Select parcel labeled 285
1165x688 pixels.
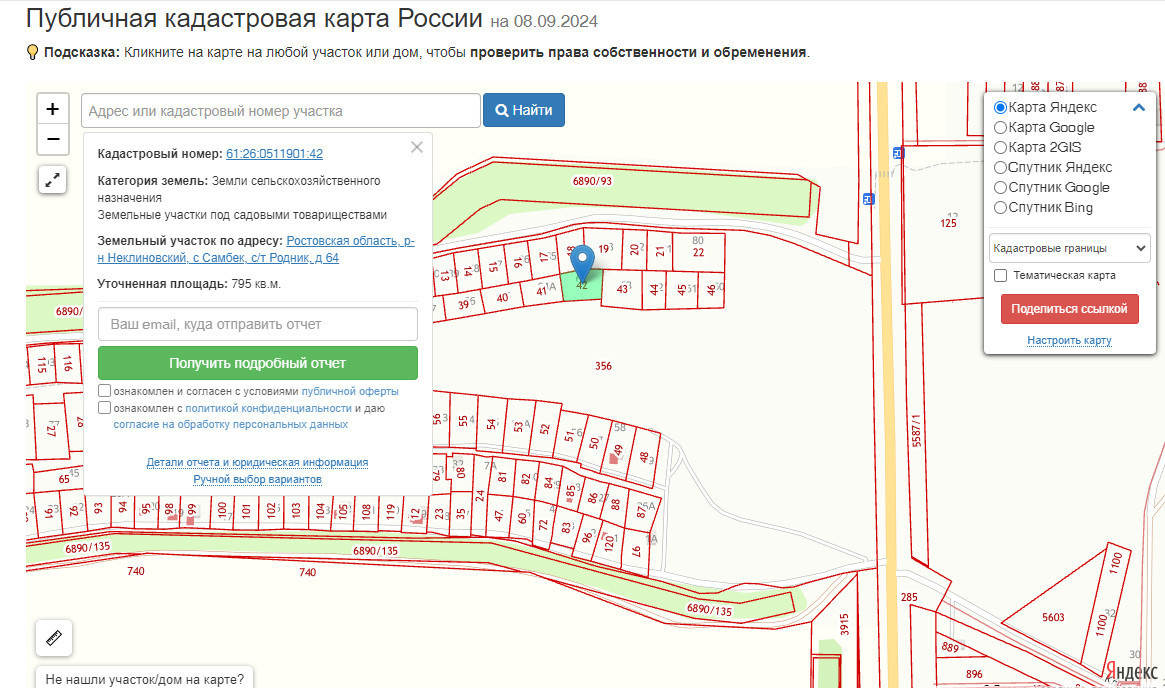909,597
